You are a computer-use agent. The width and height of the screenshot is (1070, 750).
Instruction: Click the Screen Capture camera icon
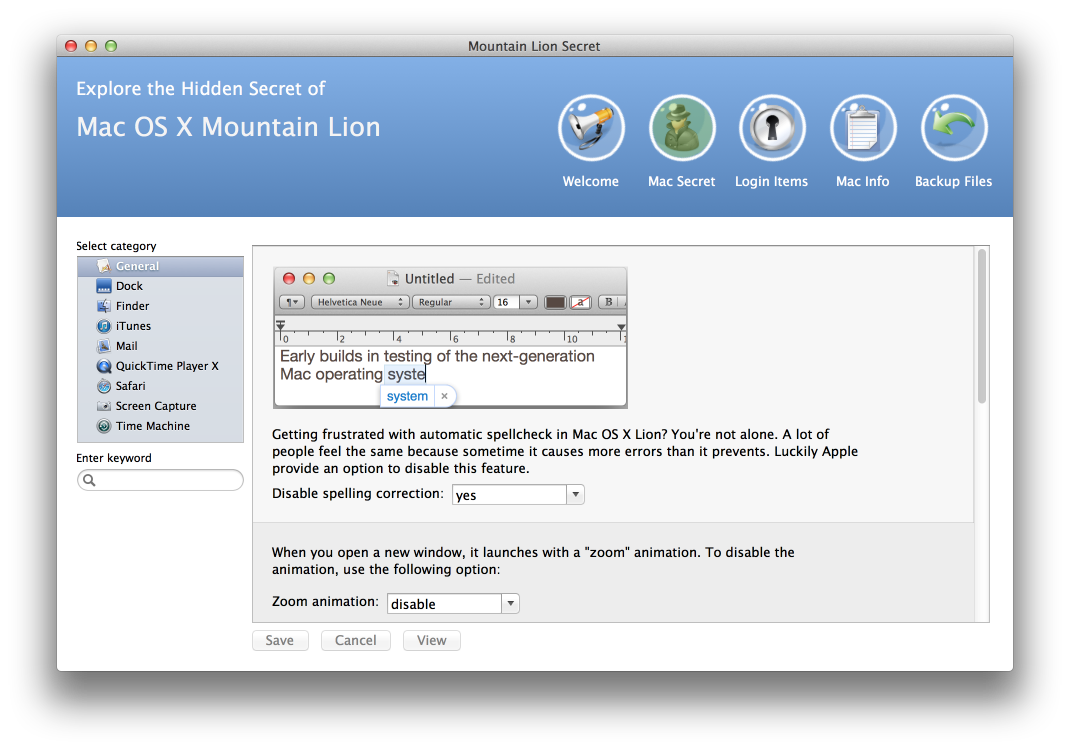pyautogui.click(x=104, y=406)
